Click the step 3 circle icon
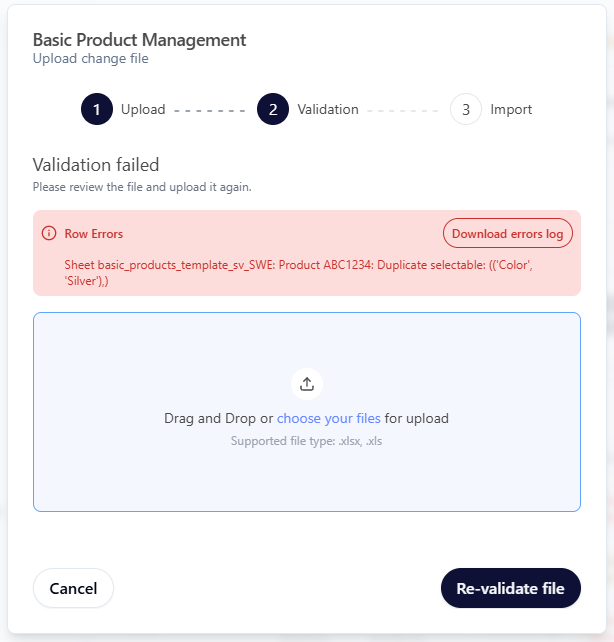 pos(466,110)
